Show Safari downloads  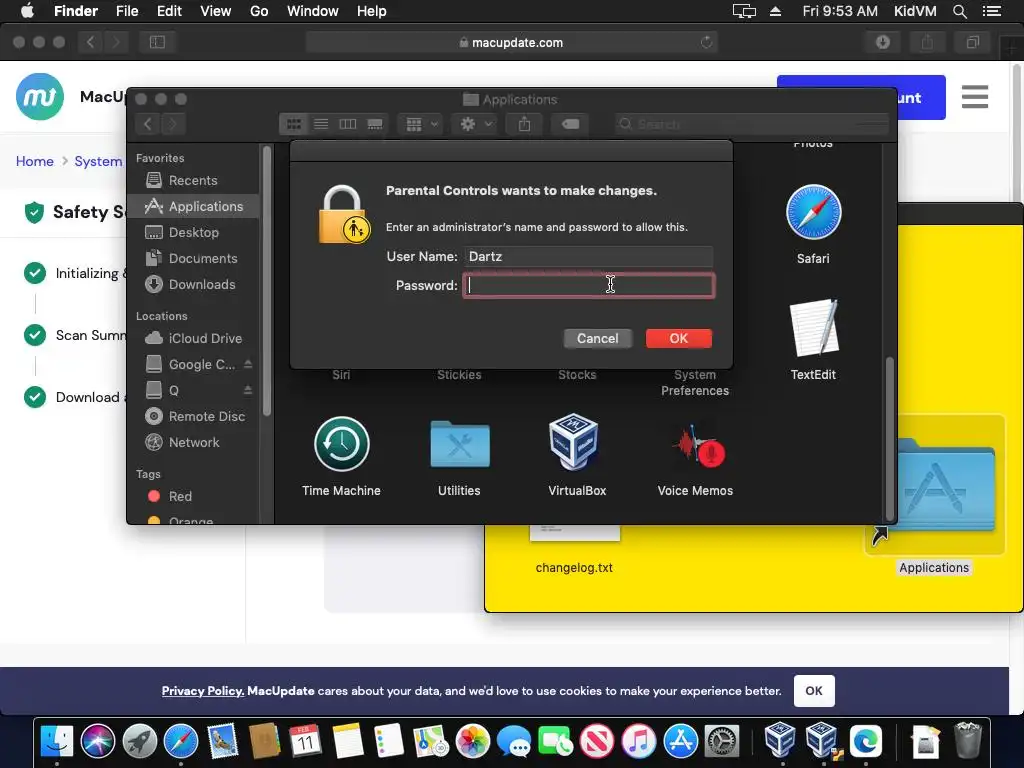(883, 42)
